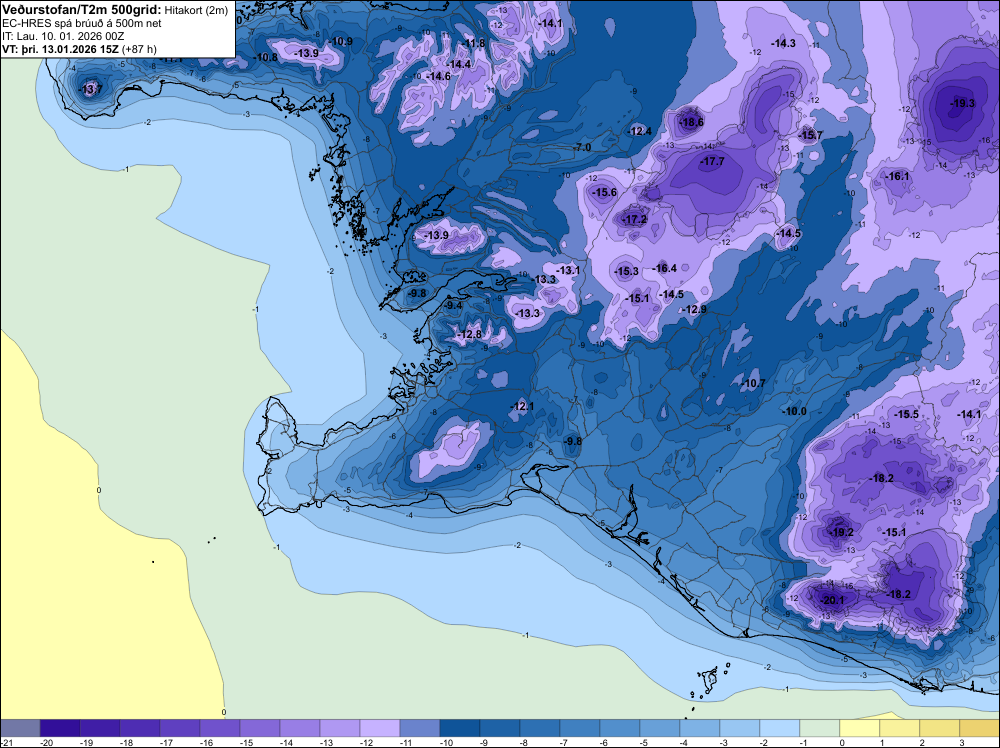Click the -14.3 temperature value
The height and width of the screenshot is (748, 1000).
(x=783, y=43)
